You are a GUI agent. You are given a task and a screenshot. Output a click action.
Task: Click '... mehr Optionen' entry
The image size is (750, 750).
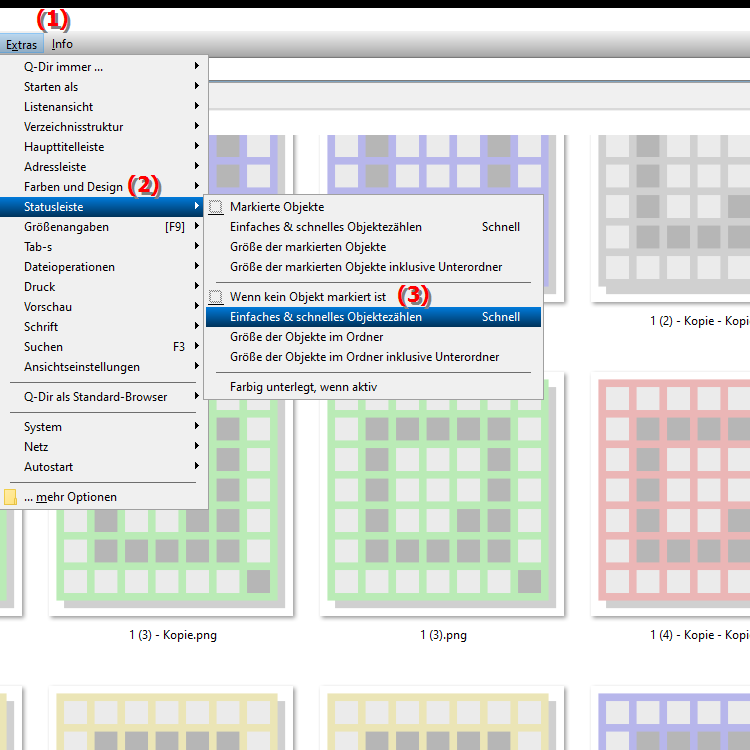tap(104, 497)
